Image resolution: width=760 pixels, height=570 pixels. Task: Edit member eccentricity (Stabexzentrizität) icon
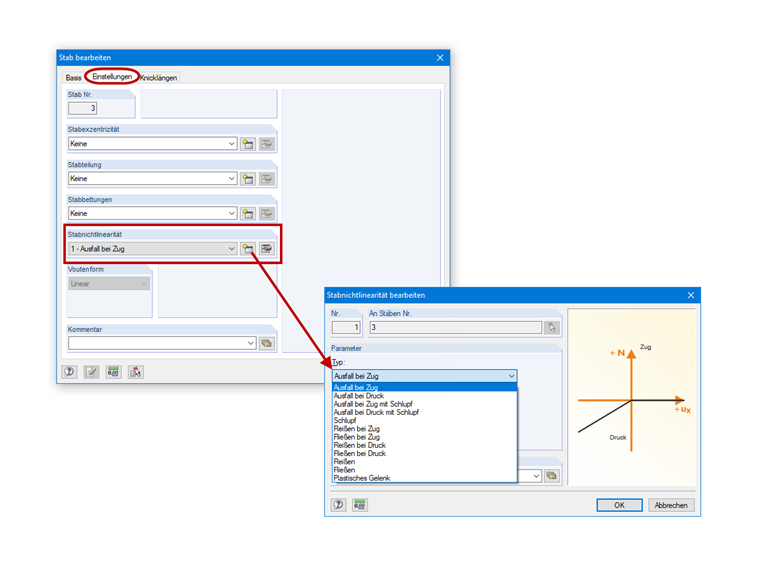click(267, 144)
